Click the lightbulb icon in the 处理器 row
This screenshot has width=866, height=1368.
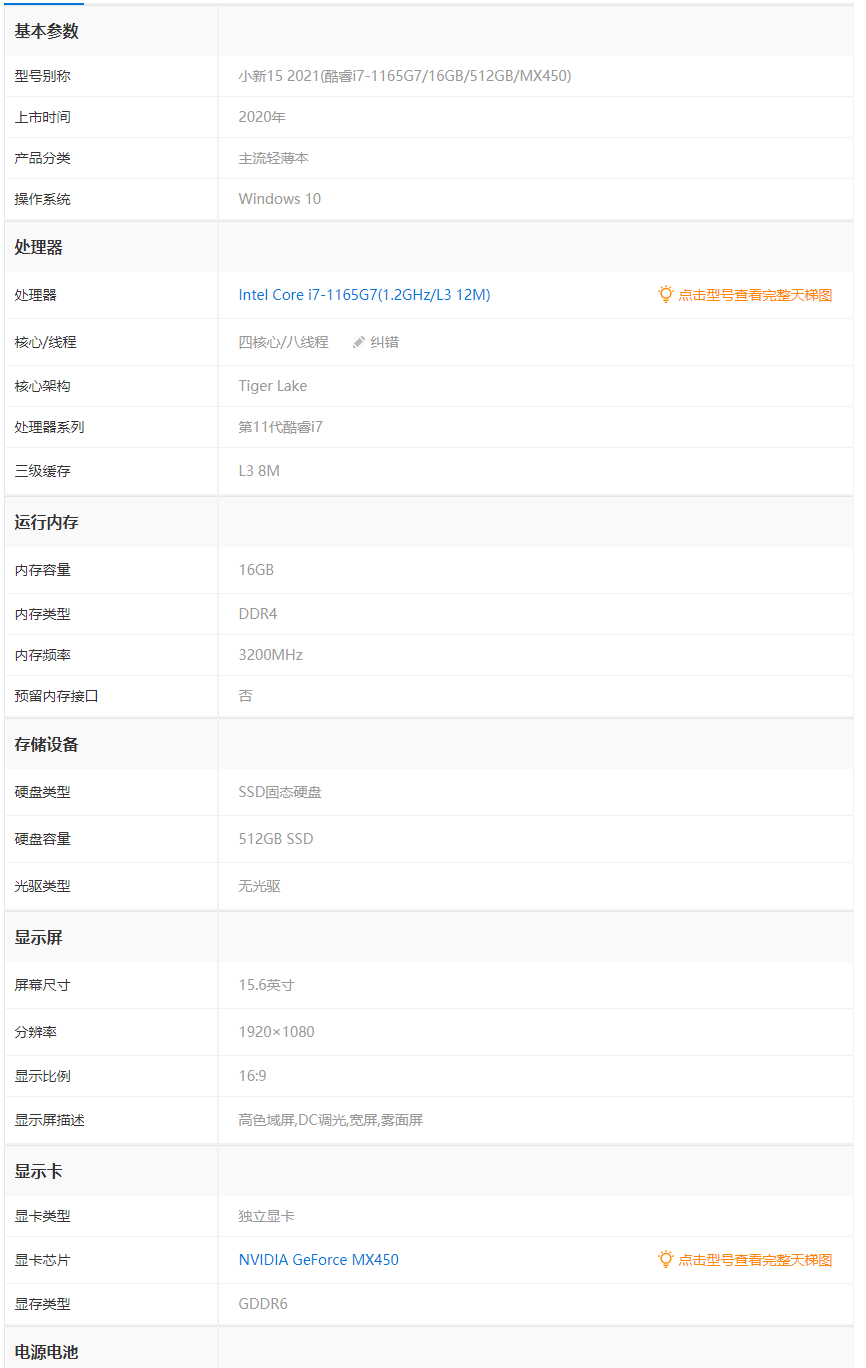tap(666, 294)
